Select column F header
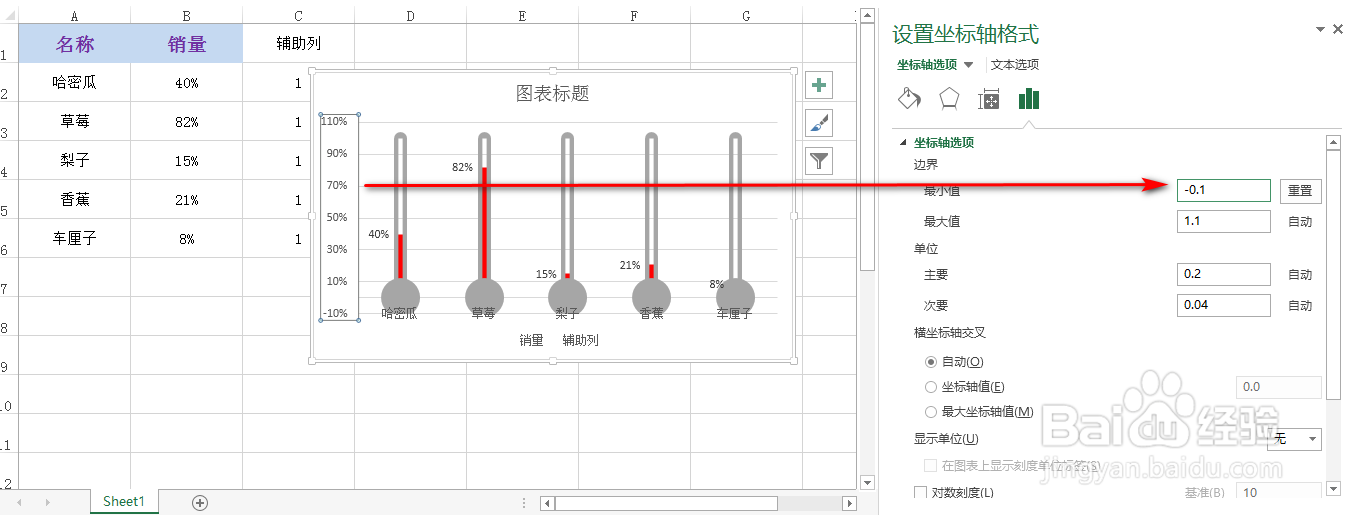Screen dimensions: 1356x515 pyautogui.click(x=634, y=16)
